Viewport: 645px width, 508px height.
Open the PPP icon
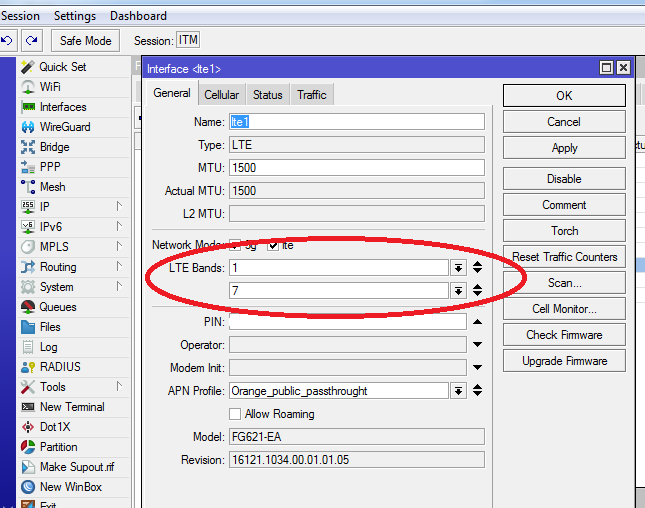click(x=28, y=167)
